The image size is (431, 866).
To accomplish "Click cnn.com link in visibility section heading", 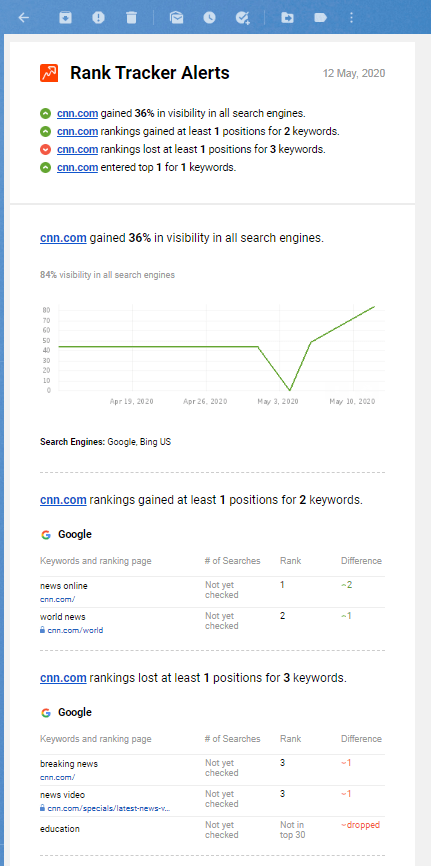I will (x=63, y=238).
